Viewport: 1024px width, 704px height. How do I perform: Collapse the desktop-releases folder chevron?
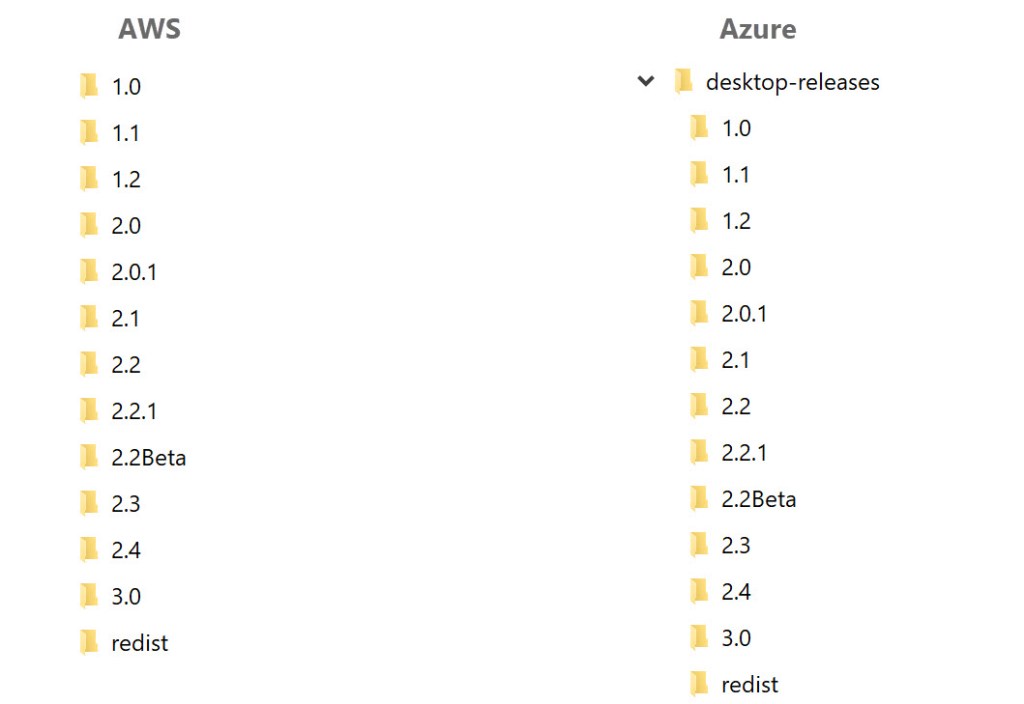(647, 81)
